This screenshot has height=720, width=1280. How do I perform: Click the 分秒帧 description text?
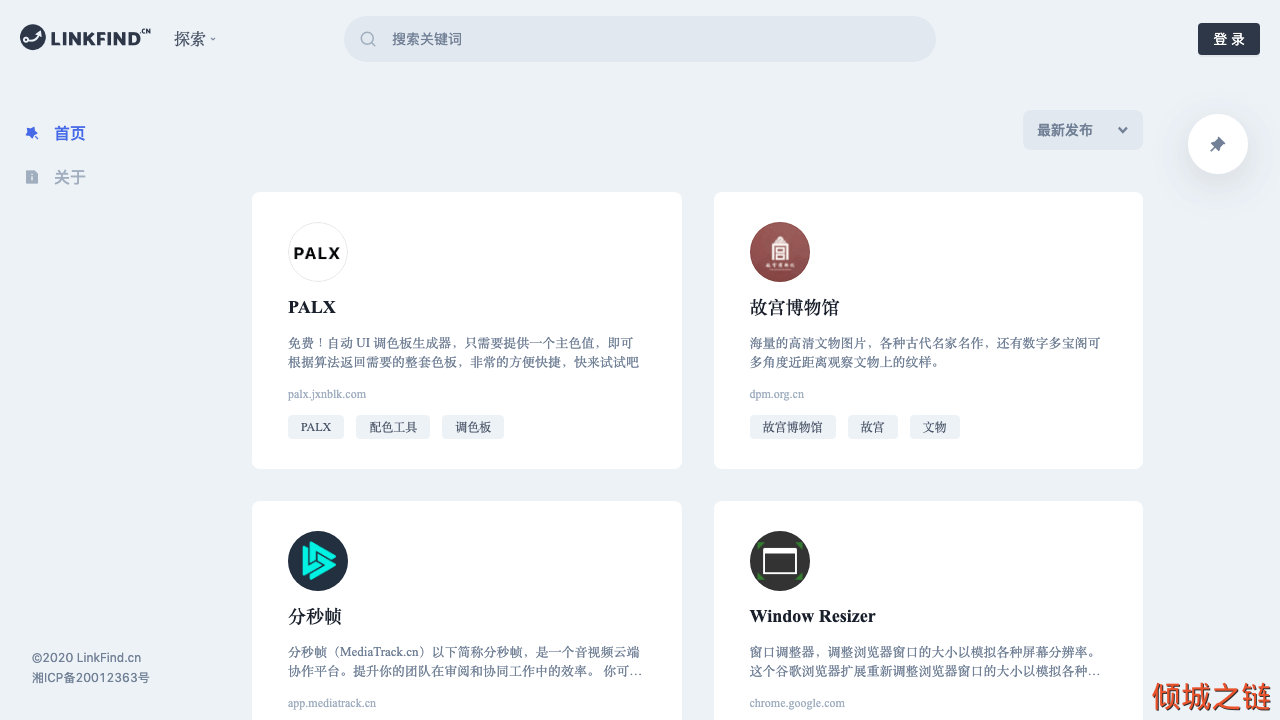point(466,661)
